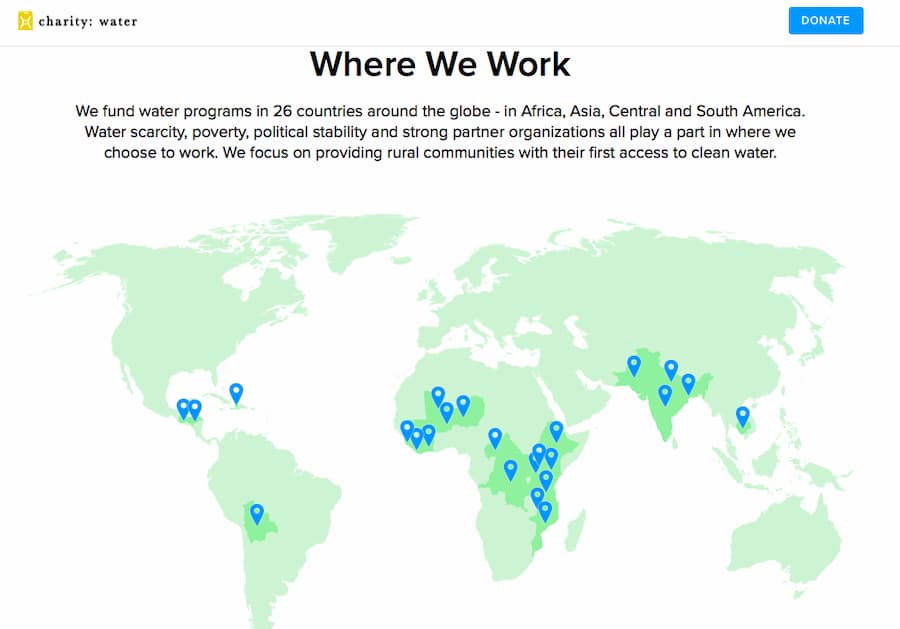The height and width of the screenshot is (629, 900).
Task: Select the map pin over Sierra Leone
Action: coord(407,431)
